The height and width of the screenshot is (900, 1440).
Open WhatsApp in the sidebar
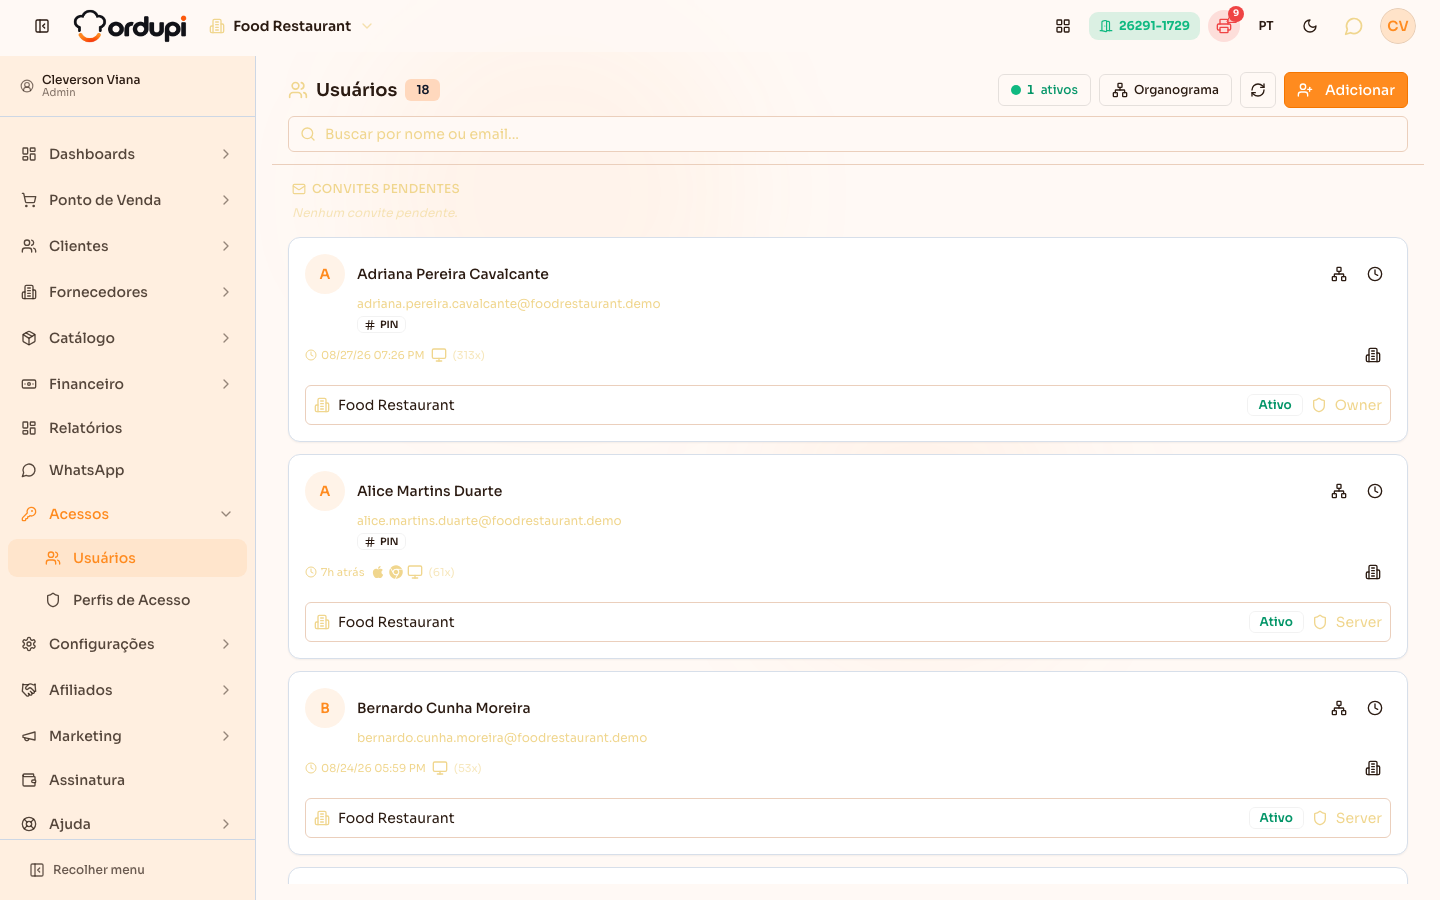(x=127, y=470)
